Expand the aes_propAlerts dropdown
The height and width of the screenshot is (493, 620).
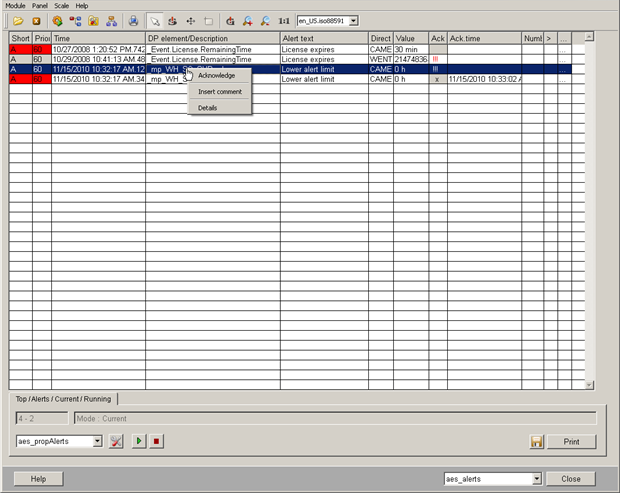coord(97,441)
